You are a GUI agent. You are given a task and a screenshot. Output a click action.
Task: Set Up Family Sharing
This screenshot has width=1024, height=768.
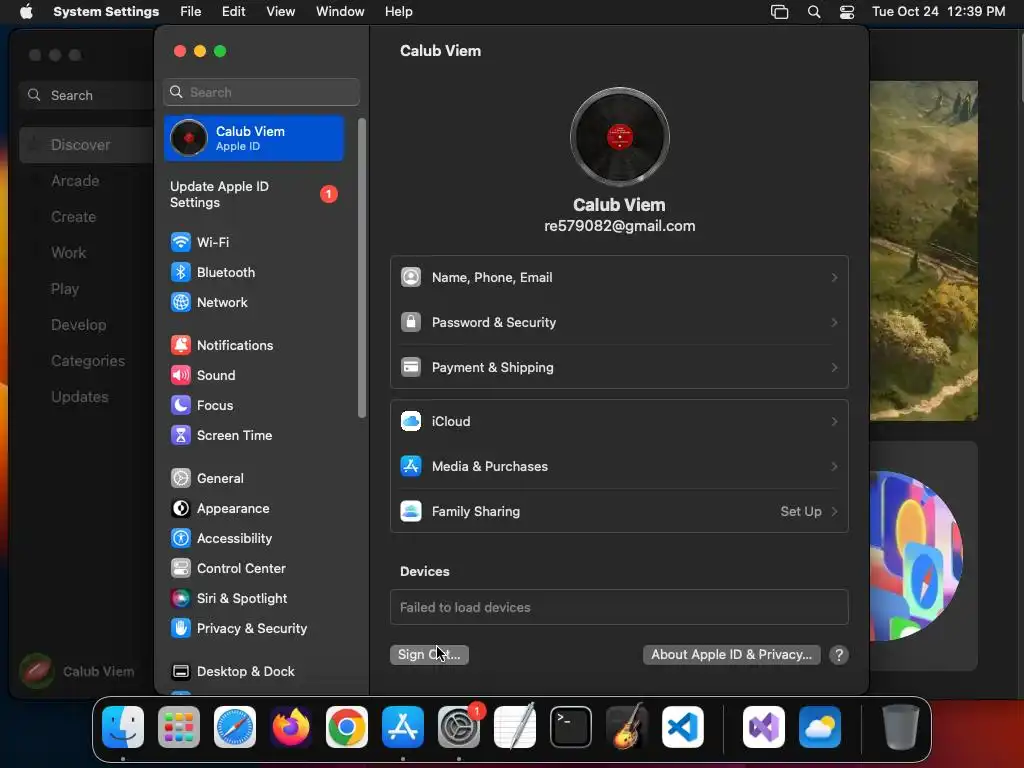click(619, 512)
